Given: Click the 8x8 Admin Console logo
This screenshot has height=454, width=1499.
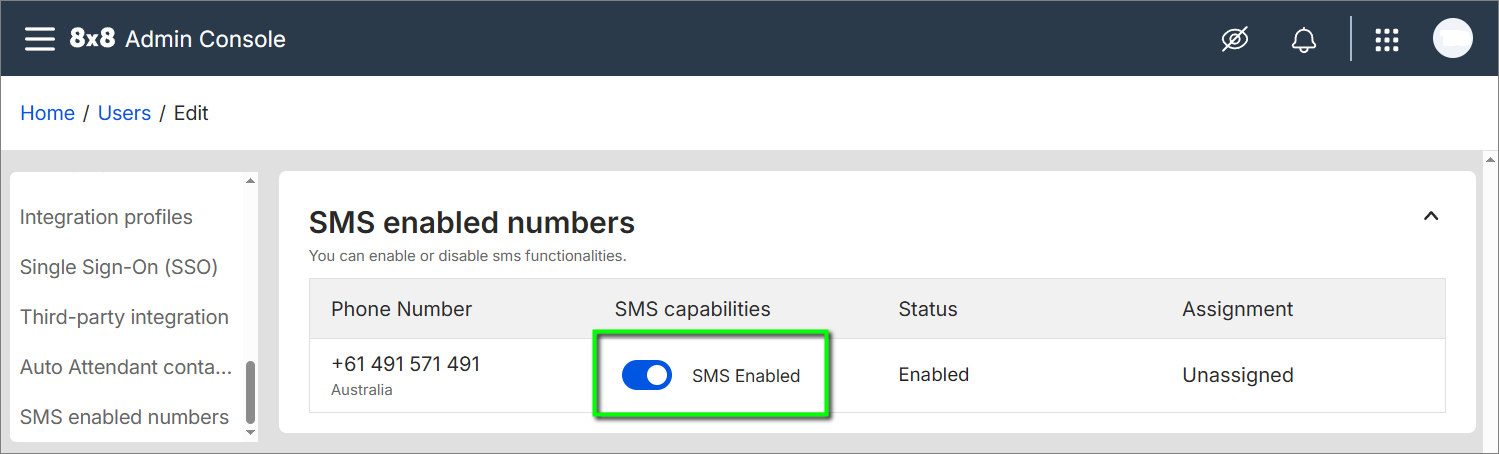Looking at the screenshot, I should (177, 39).
